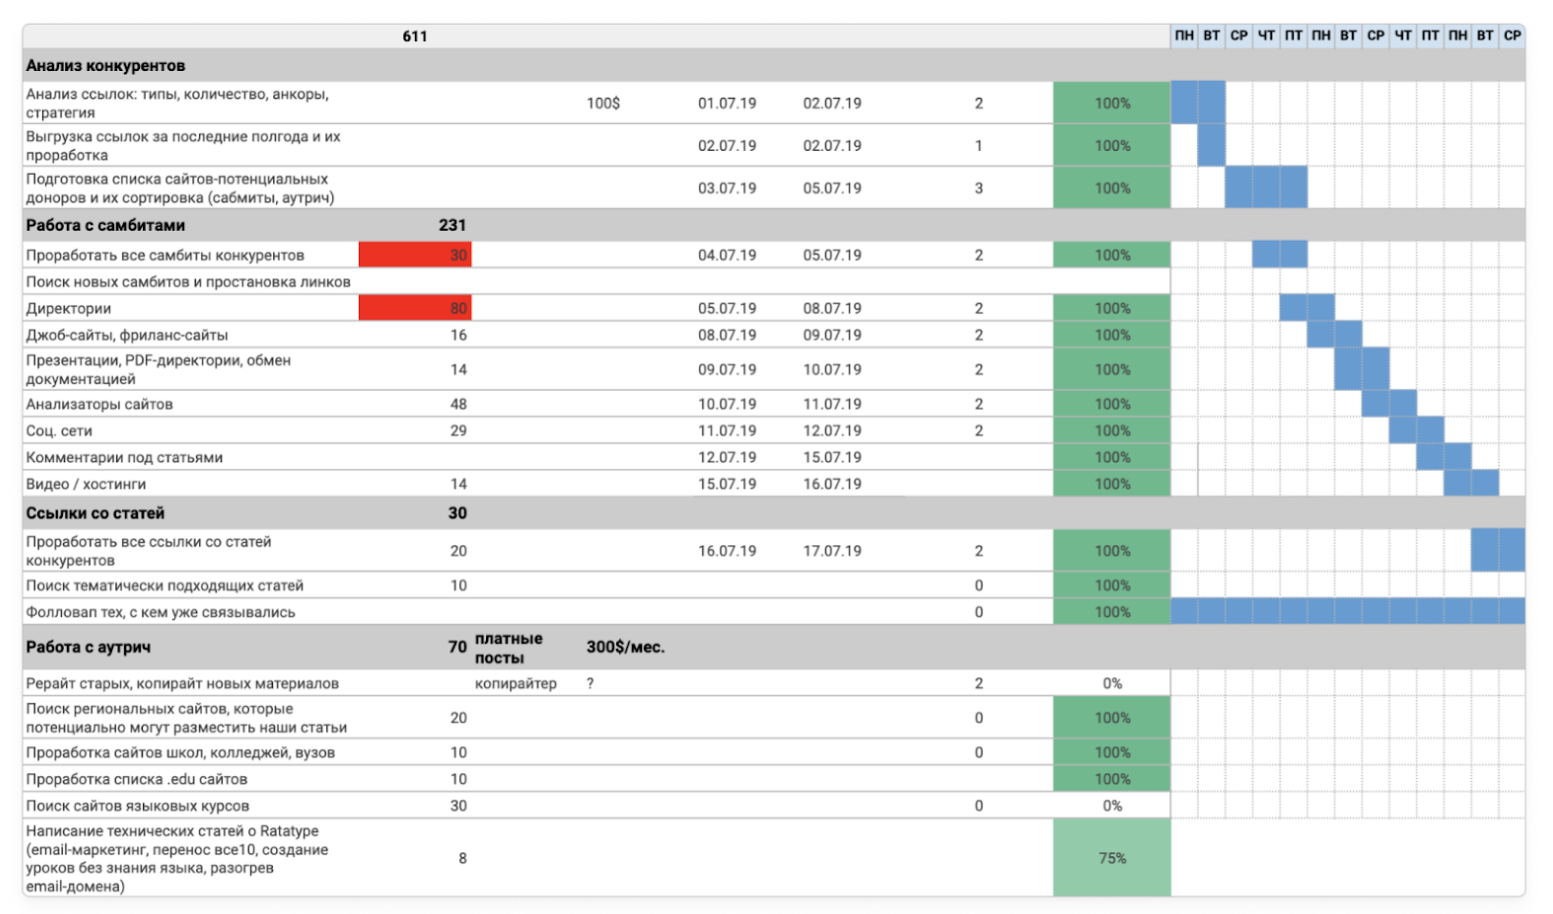Viewport: 1553px width, 914px height.
Task: Click the total 611 cell at top
Action: (x=415, y=36)
